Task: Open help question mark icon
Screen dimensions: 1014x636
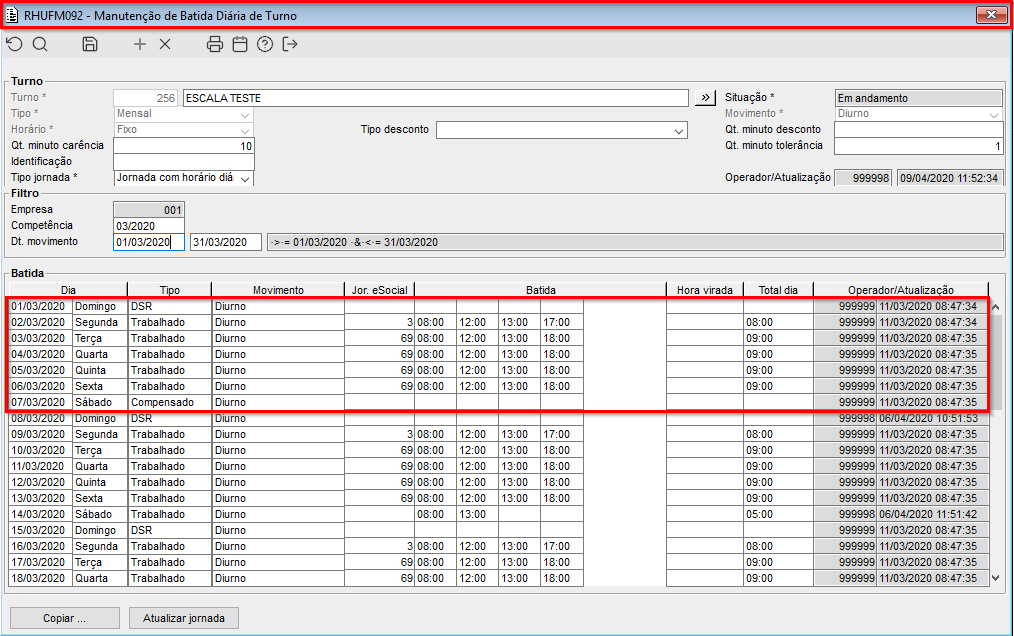Action: click(265, 44)
